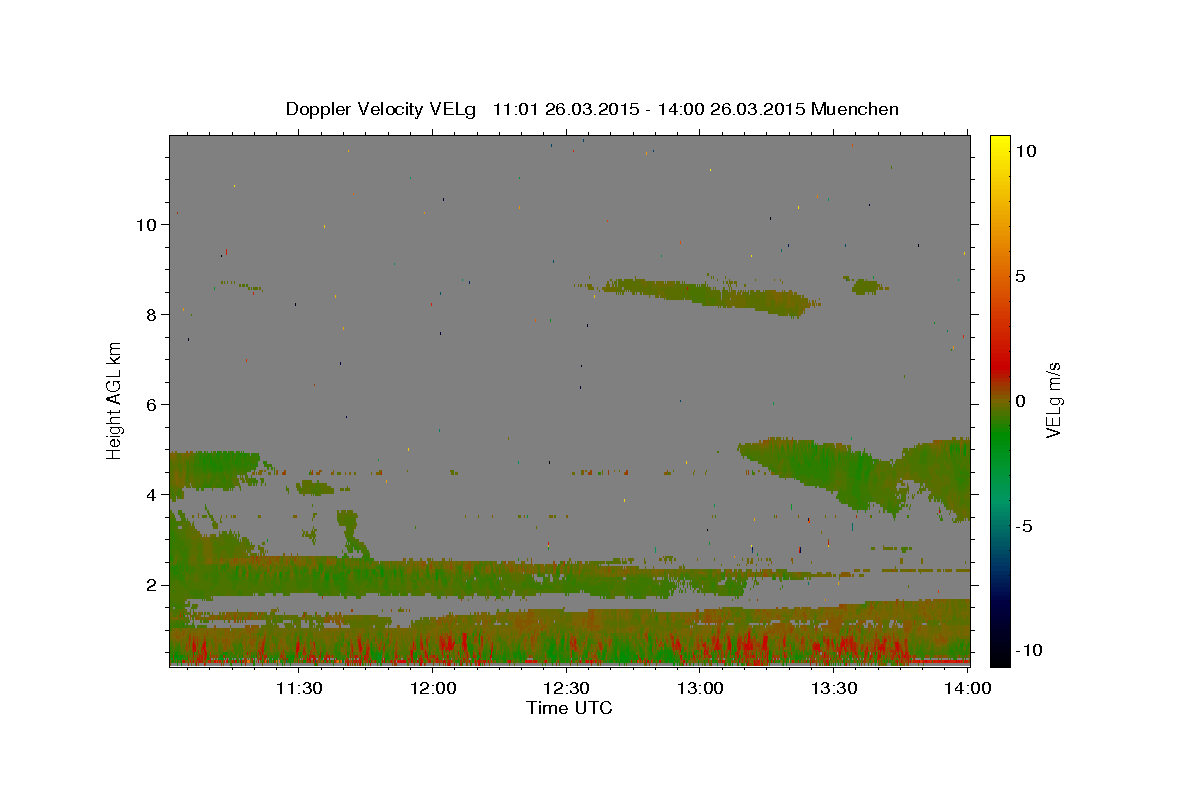The width and height of the screenshot is (1200, 800).
Task: Click the 13:30 time tick label
Action: (834, 688)
